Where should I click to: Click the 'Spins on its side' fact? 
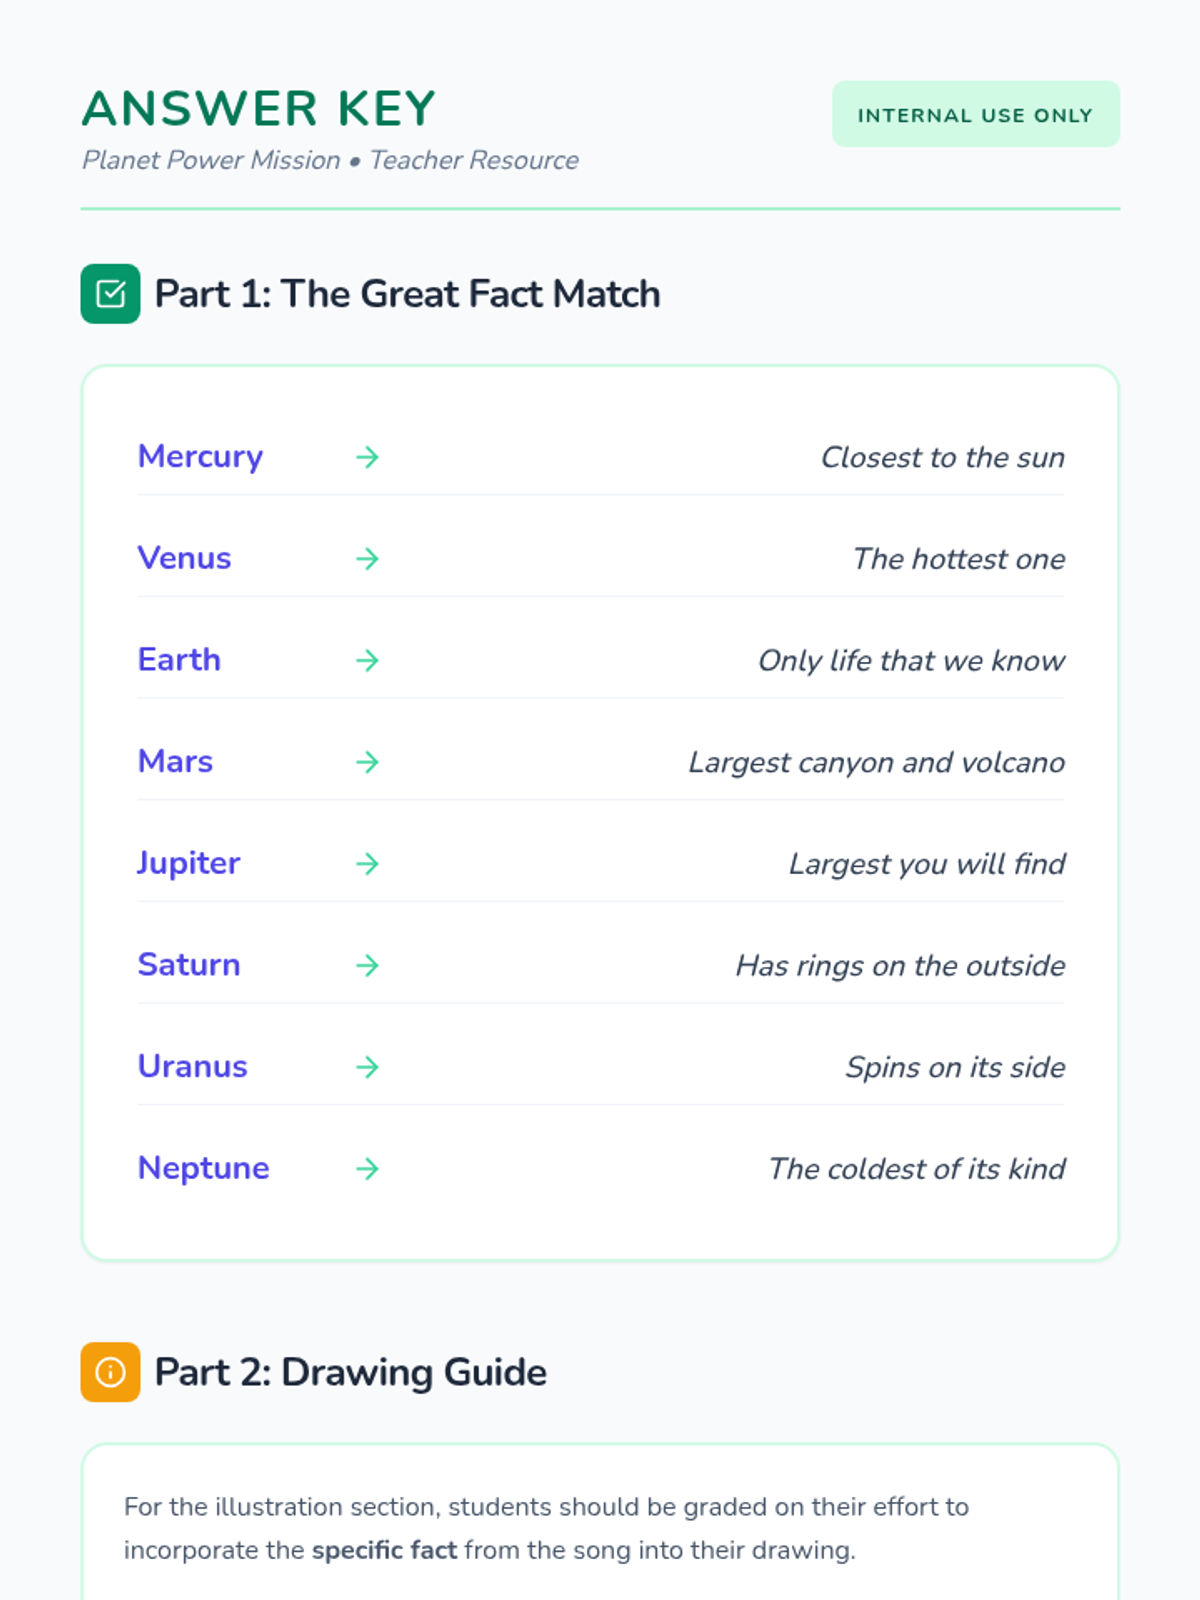(x=955, y=1068)
